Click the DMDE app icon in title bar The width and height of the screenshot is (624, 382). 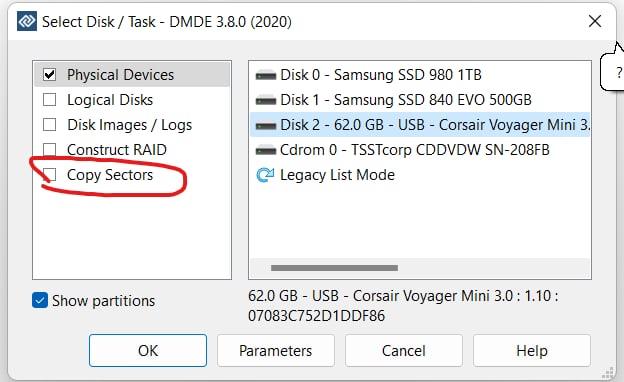coord(27,21)
